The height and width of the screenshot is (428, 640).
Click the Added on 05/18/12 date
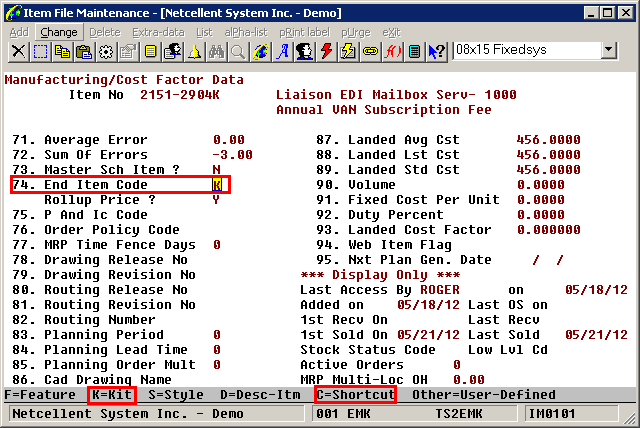(428, 305)
